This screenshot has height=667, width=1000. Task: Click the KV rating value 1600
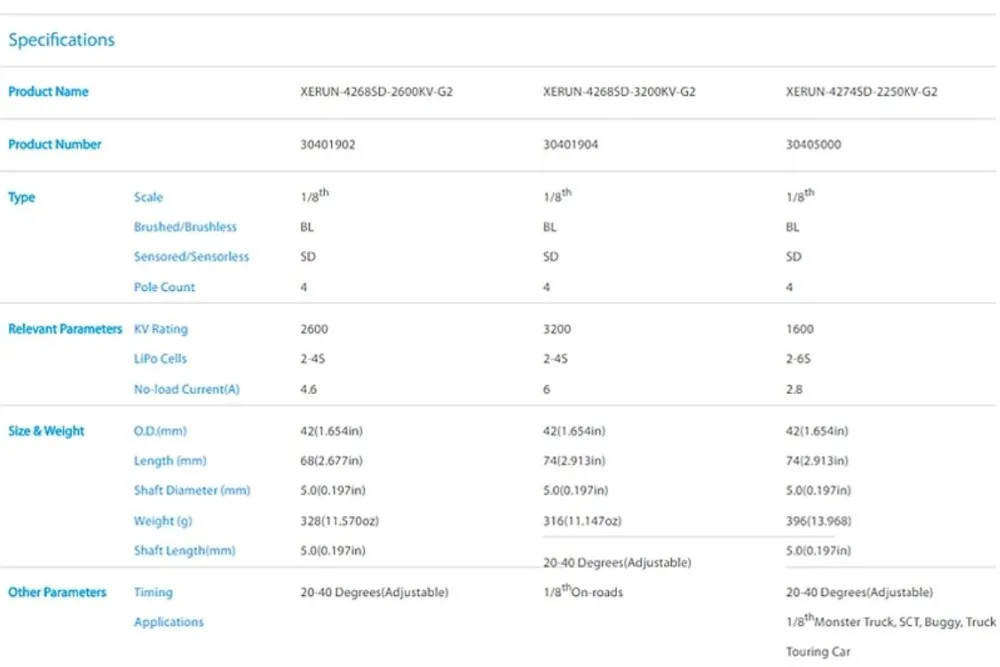pos(800,329)
